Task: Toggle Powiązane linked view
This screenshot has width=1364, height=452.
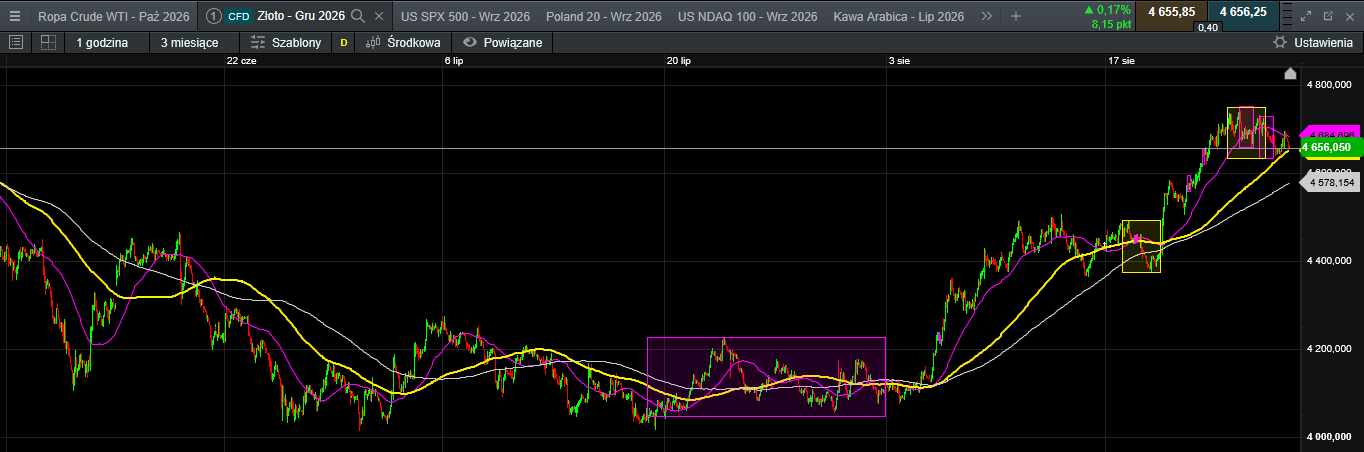Action: [502, 42]
